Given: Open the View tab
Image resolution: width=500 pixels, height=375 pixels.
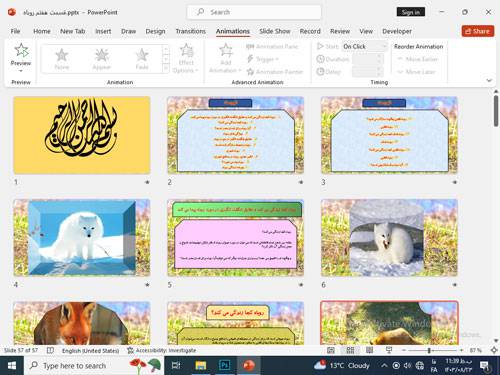Looking at the screenshot, I should pyautogui.click(x=366, y=31).
